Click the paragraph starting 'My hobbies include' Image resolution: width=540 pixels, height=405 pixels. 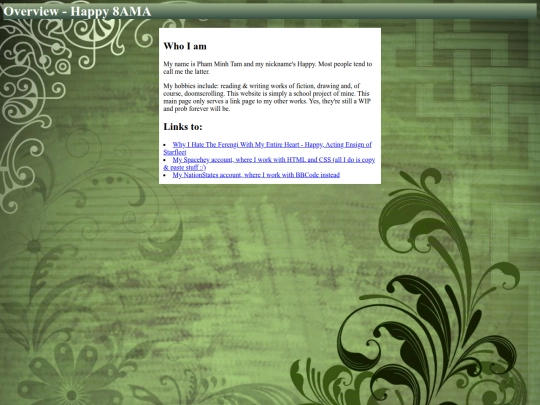pos(267,97)
